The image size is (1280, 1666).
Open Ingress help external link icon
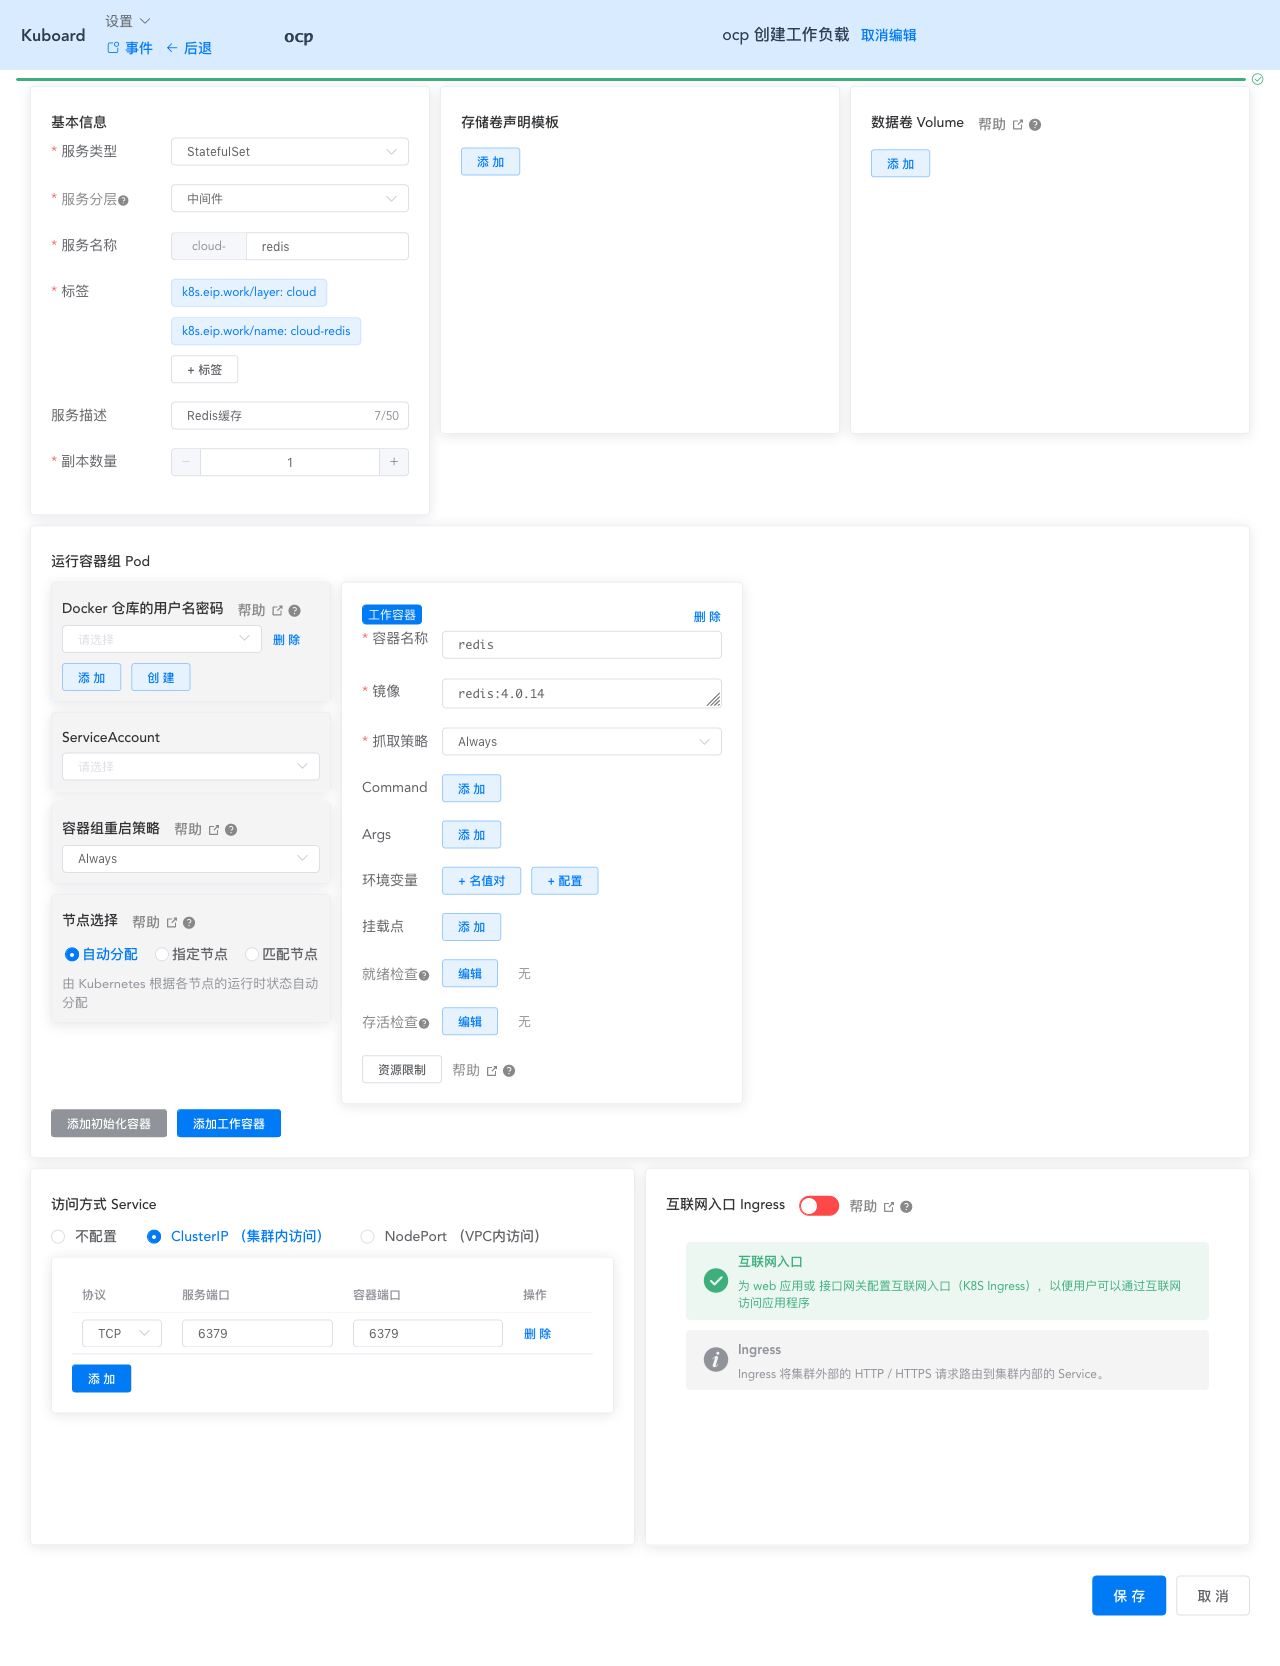889,1207
